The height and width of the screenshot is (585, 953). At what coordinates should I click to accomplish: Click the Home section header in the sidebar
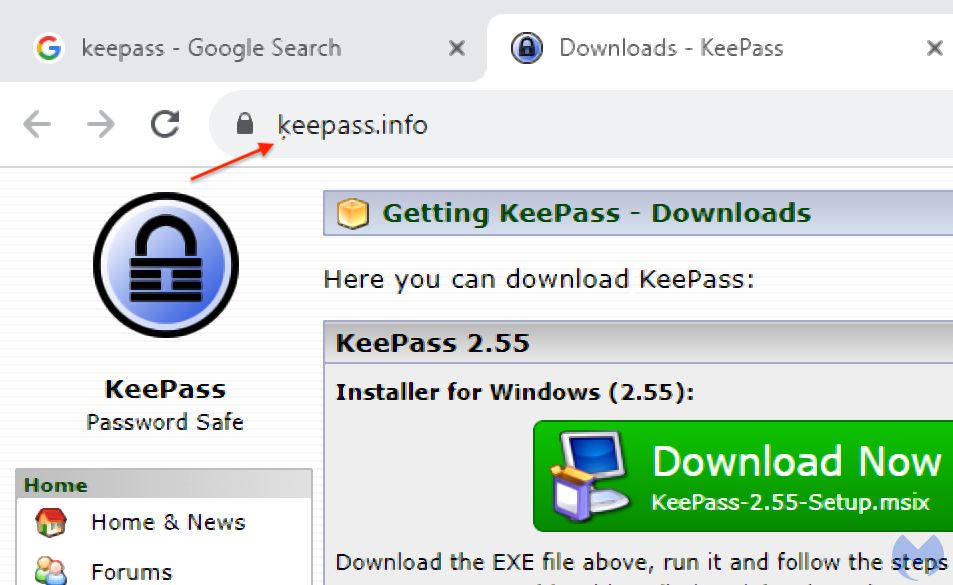tap(164, 484)
